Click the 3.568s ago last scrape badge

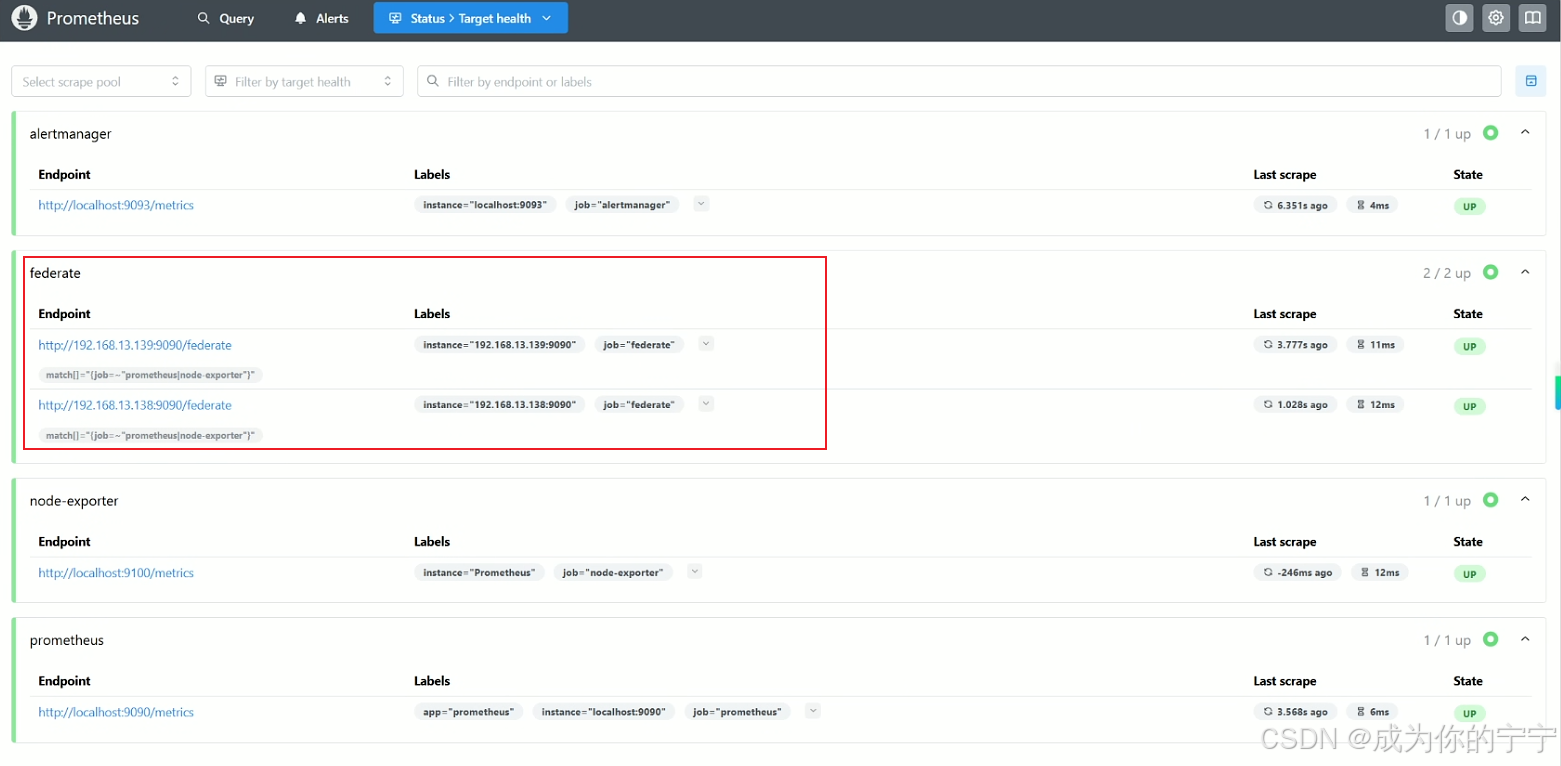(1295, 712)
